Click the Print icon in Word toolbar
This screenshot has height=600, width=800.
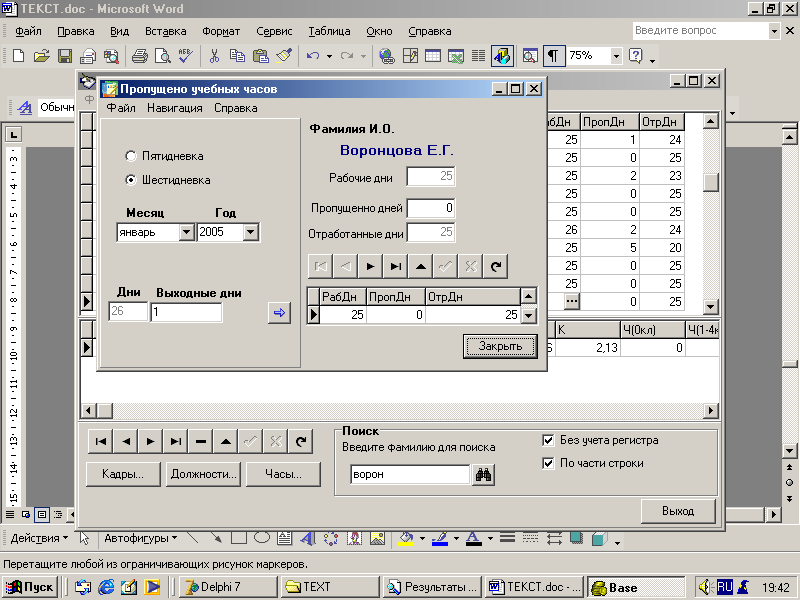(x=140, y=56)
